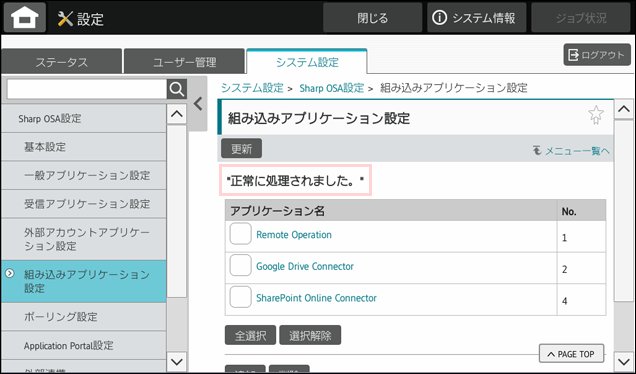Click main panel scroll up arrow

[624, 109]
